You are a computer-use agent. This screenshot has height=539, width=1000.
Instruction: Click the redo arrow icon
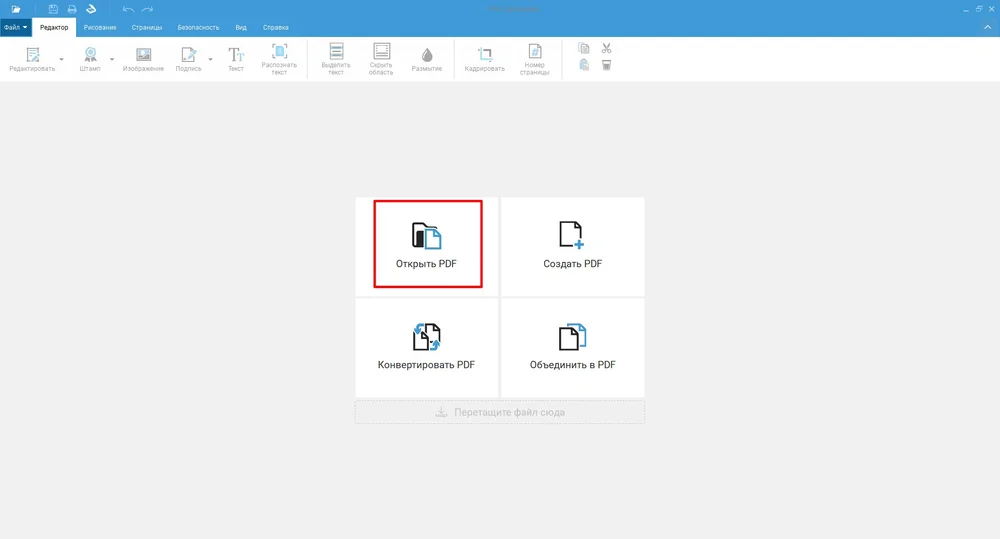pos(147,9)
